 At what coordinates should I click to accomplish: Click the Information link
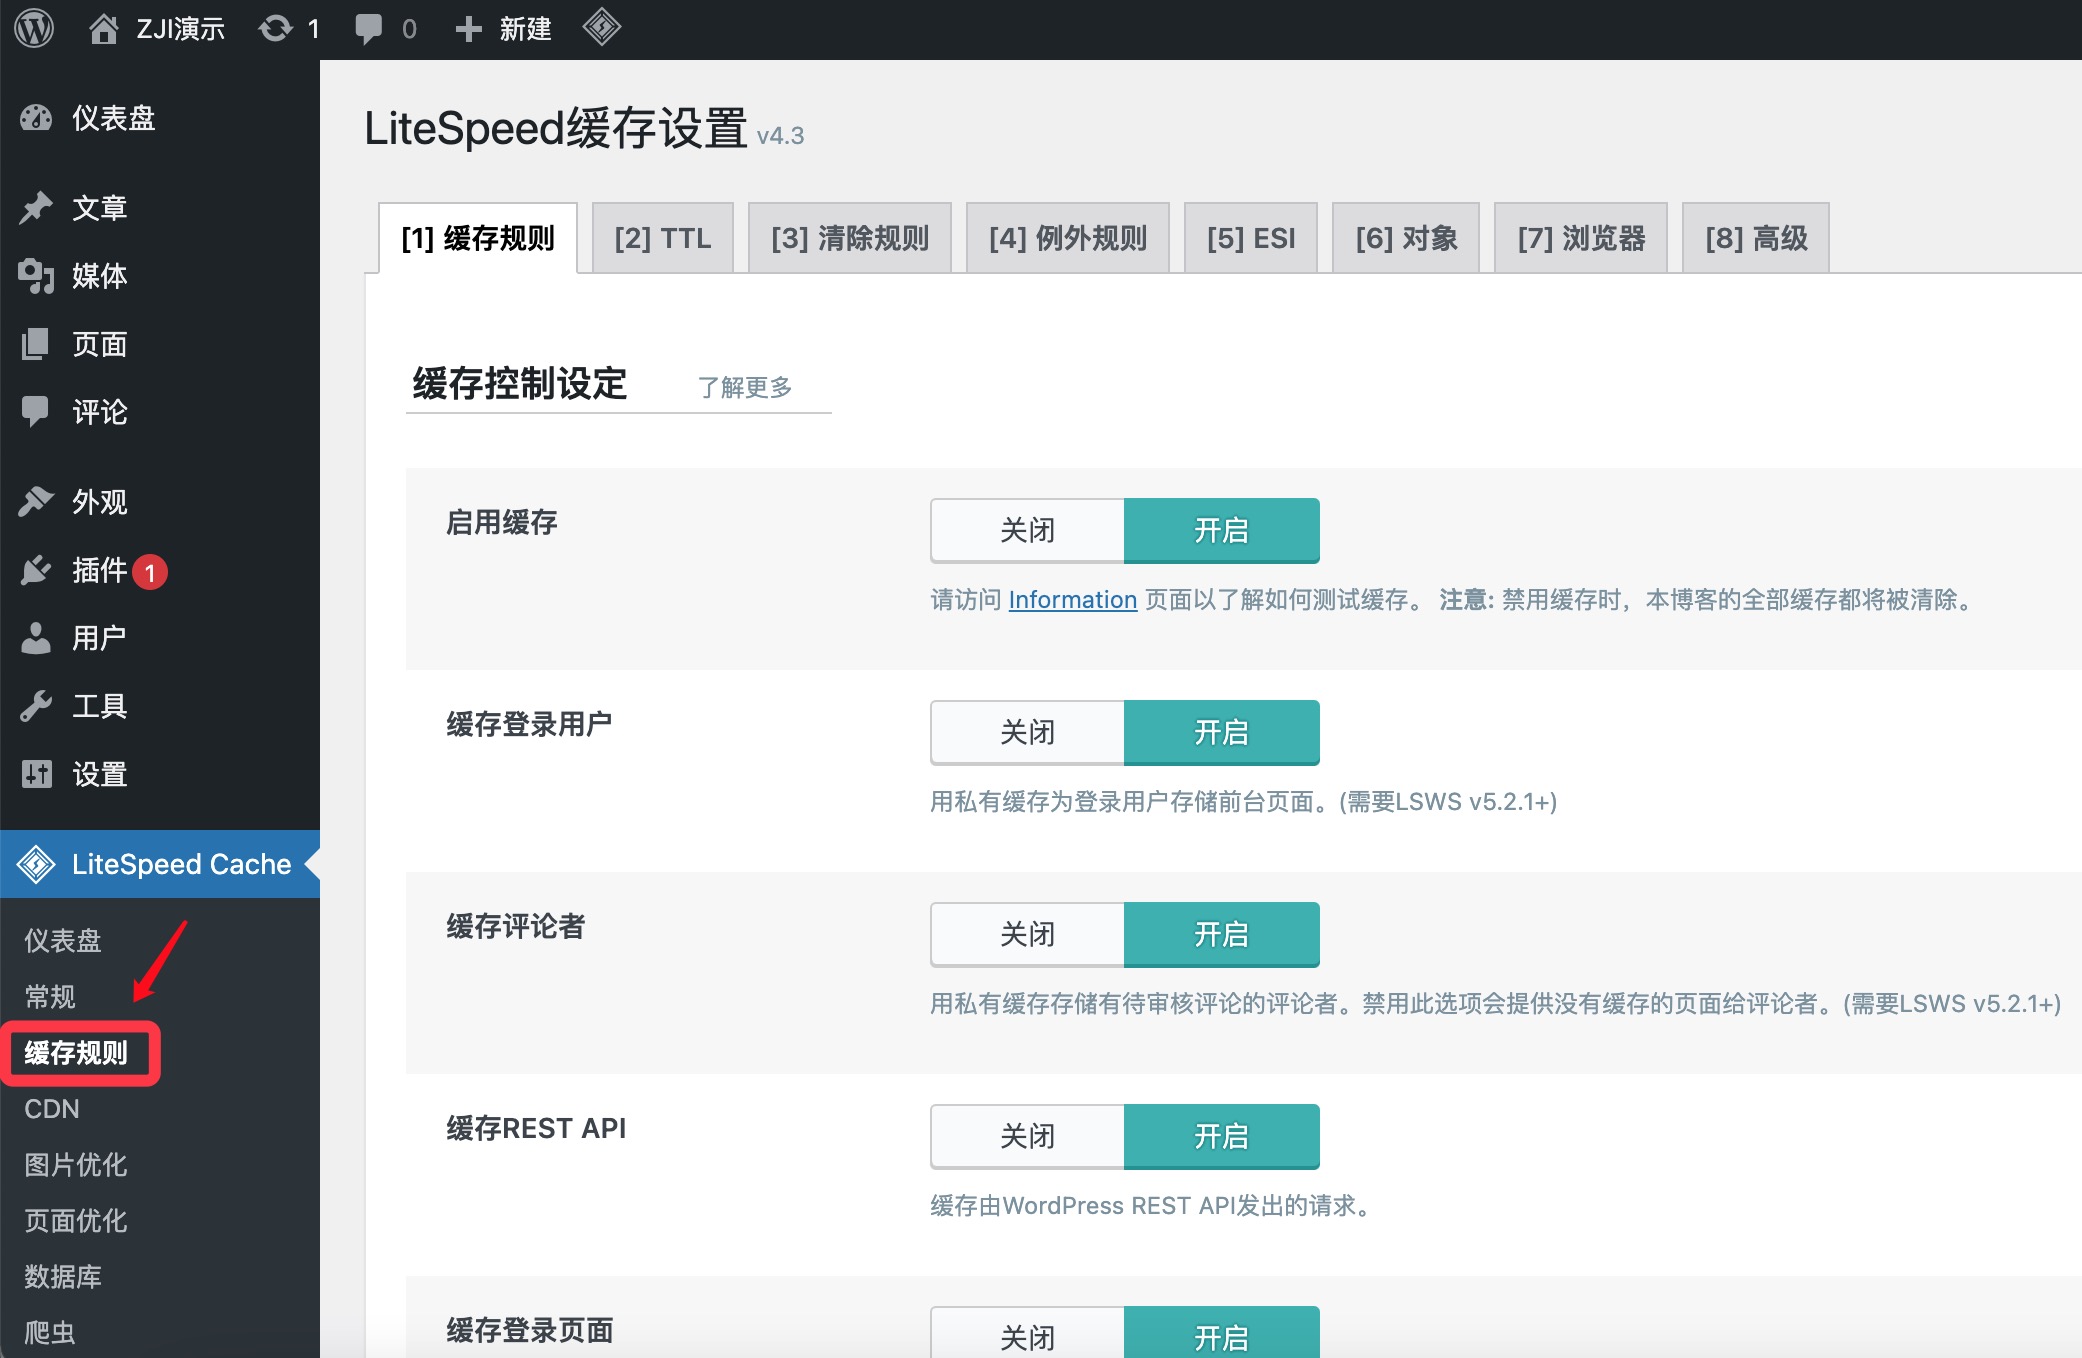pyautogui.click(x=1072, y=599)
